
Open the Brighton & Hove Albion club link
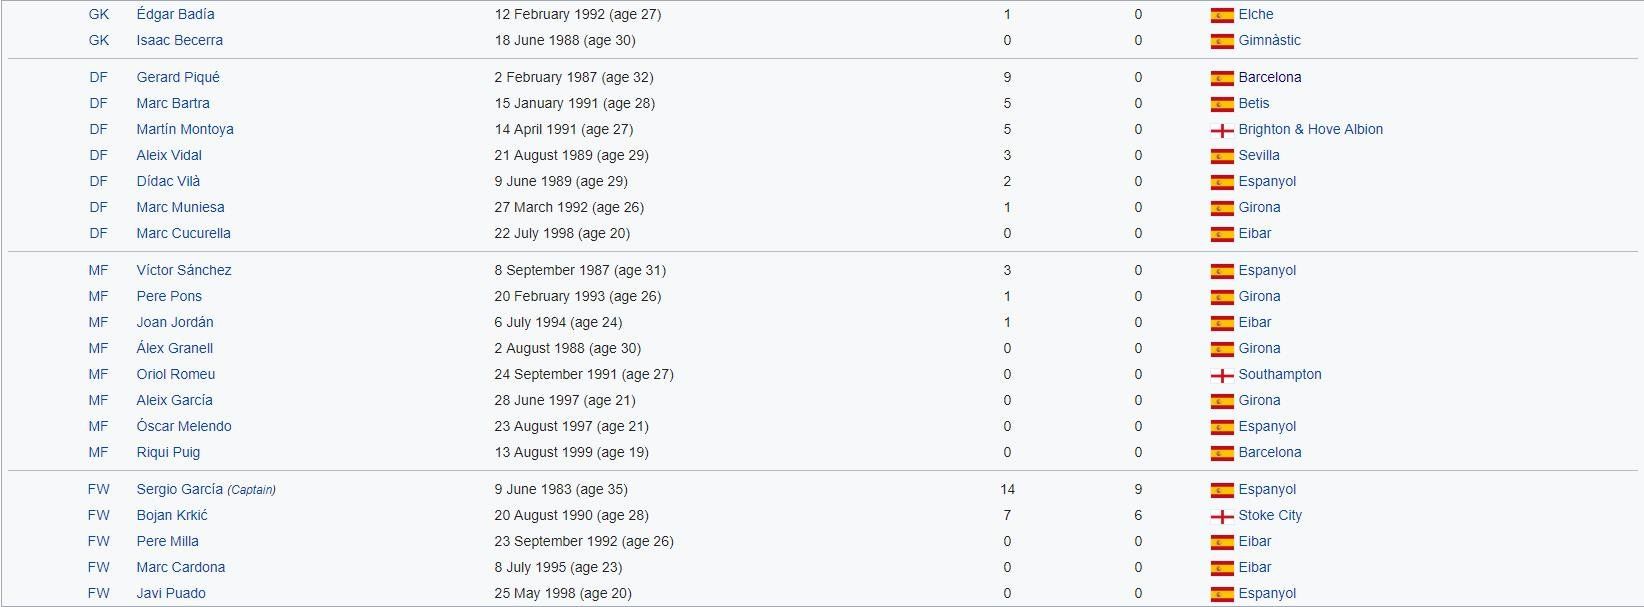point(1310,129)
